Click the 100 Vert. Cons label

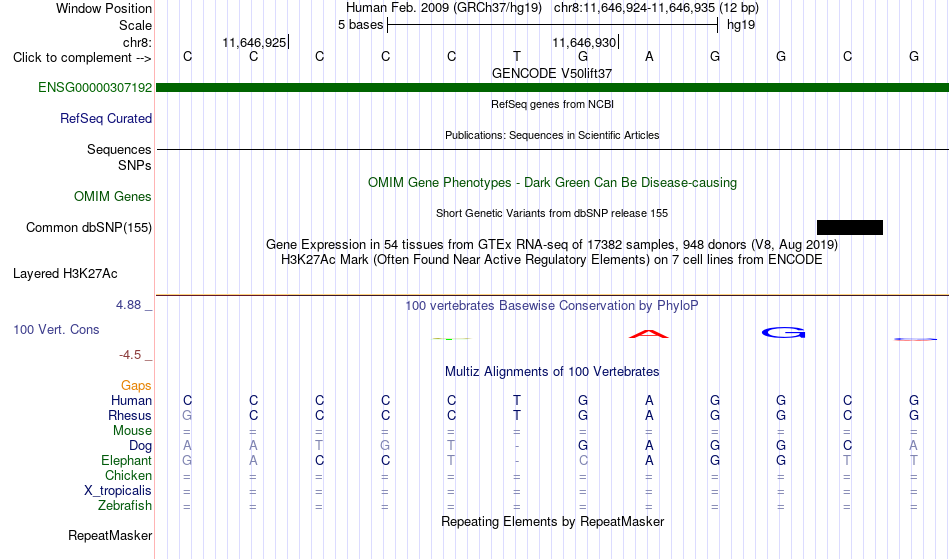56,329
